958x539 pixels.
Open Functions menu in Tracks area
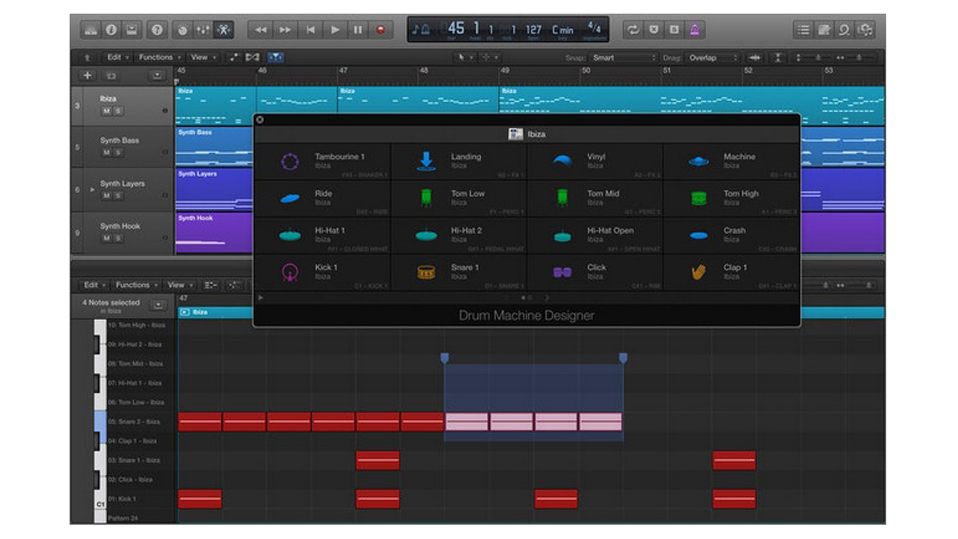pyautogui.click(x=159, y=57)
